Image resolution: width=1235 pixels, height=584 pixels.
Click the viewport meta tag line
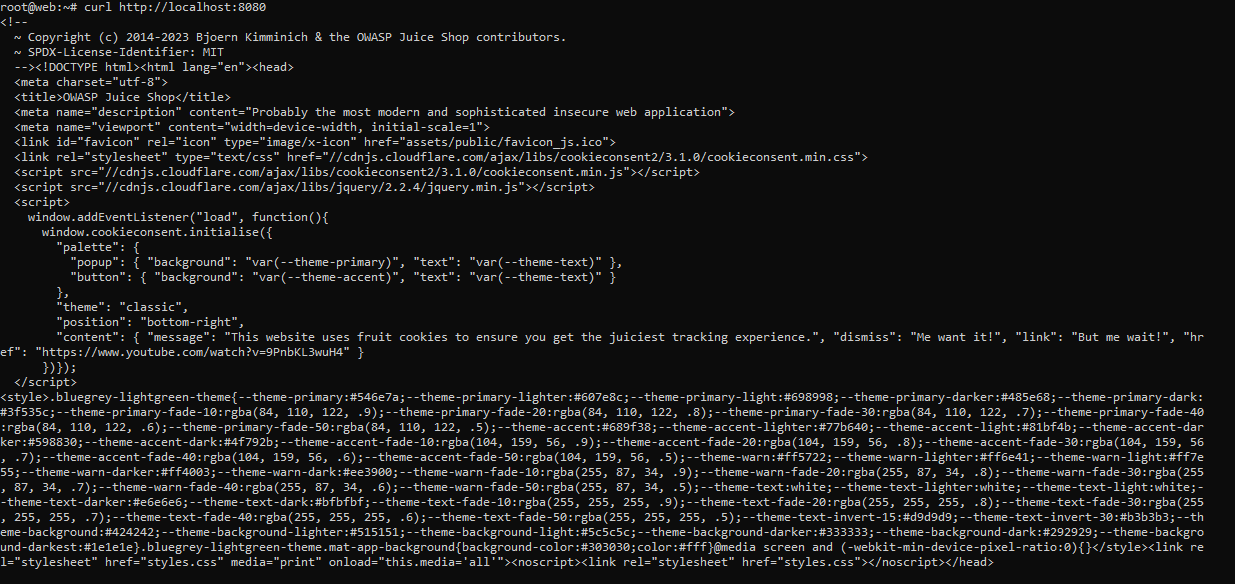(x=251, y=127)
